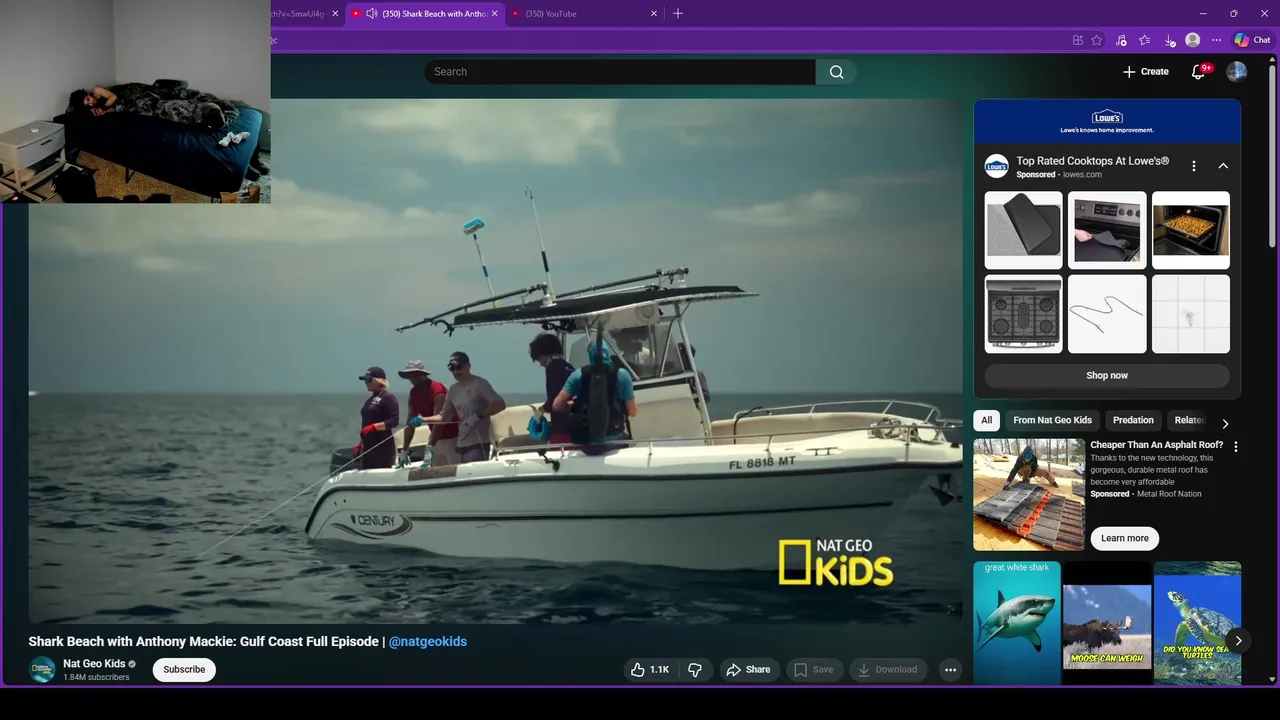Screen dimensions: 1280x720
Task: Switch to the (350) YouTube tab
Action: point(585,14)
